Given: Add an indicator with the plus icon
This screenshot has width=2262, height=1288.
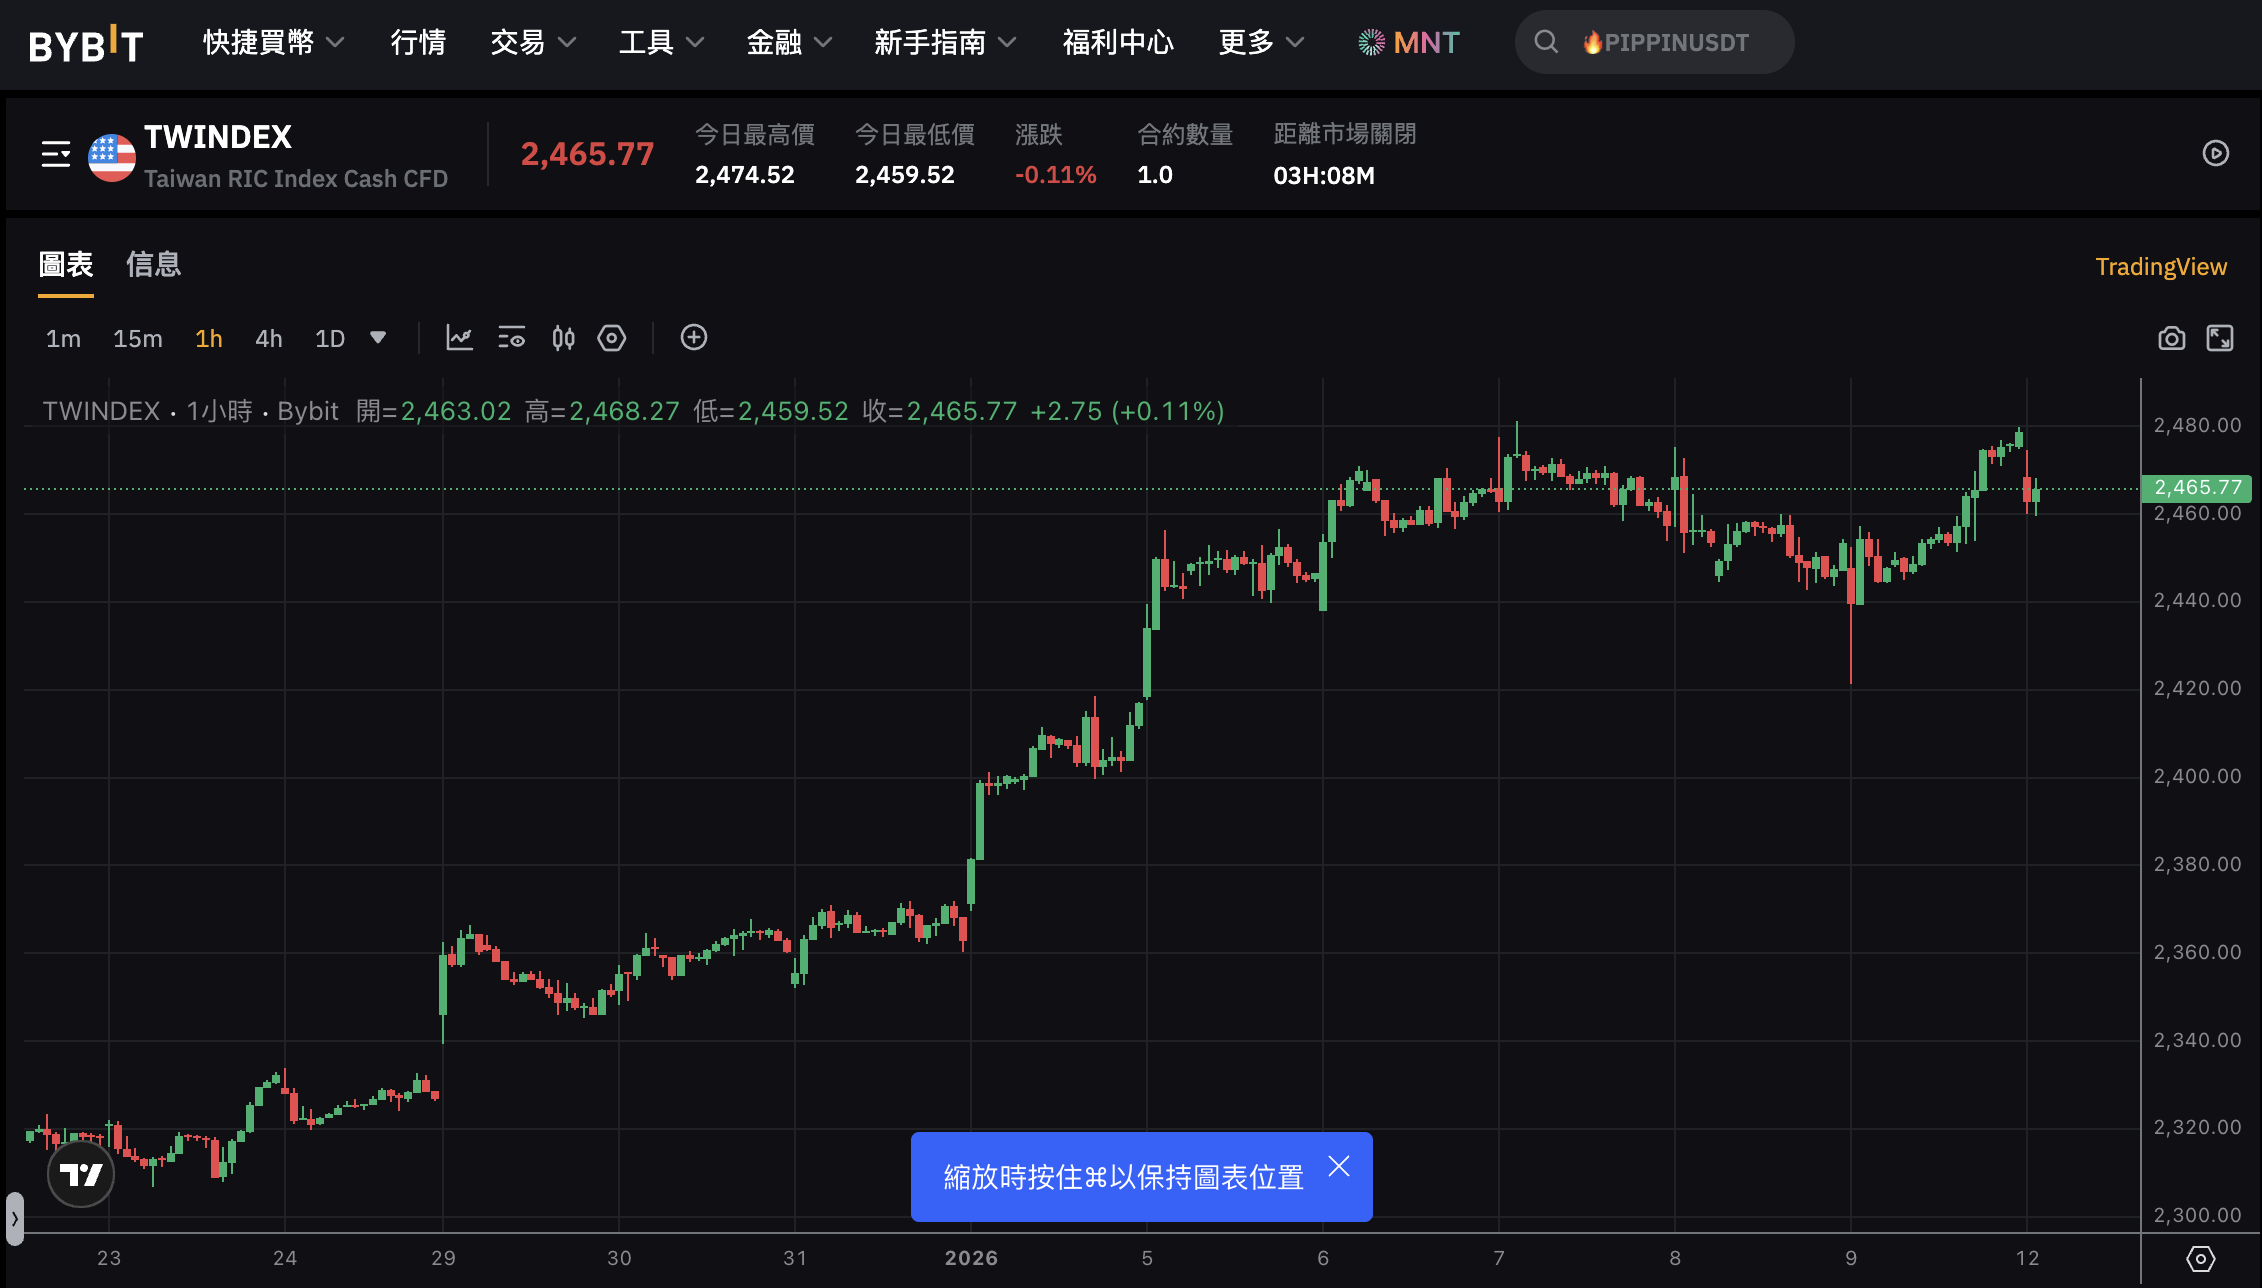Looking at the screenshot, I should click(694, 338).
